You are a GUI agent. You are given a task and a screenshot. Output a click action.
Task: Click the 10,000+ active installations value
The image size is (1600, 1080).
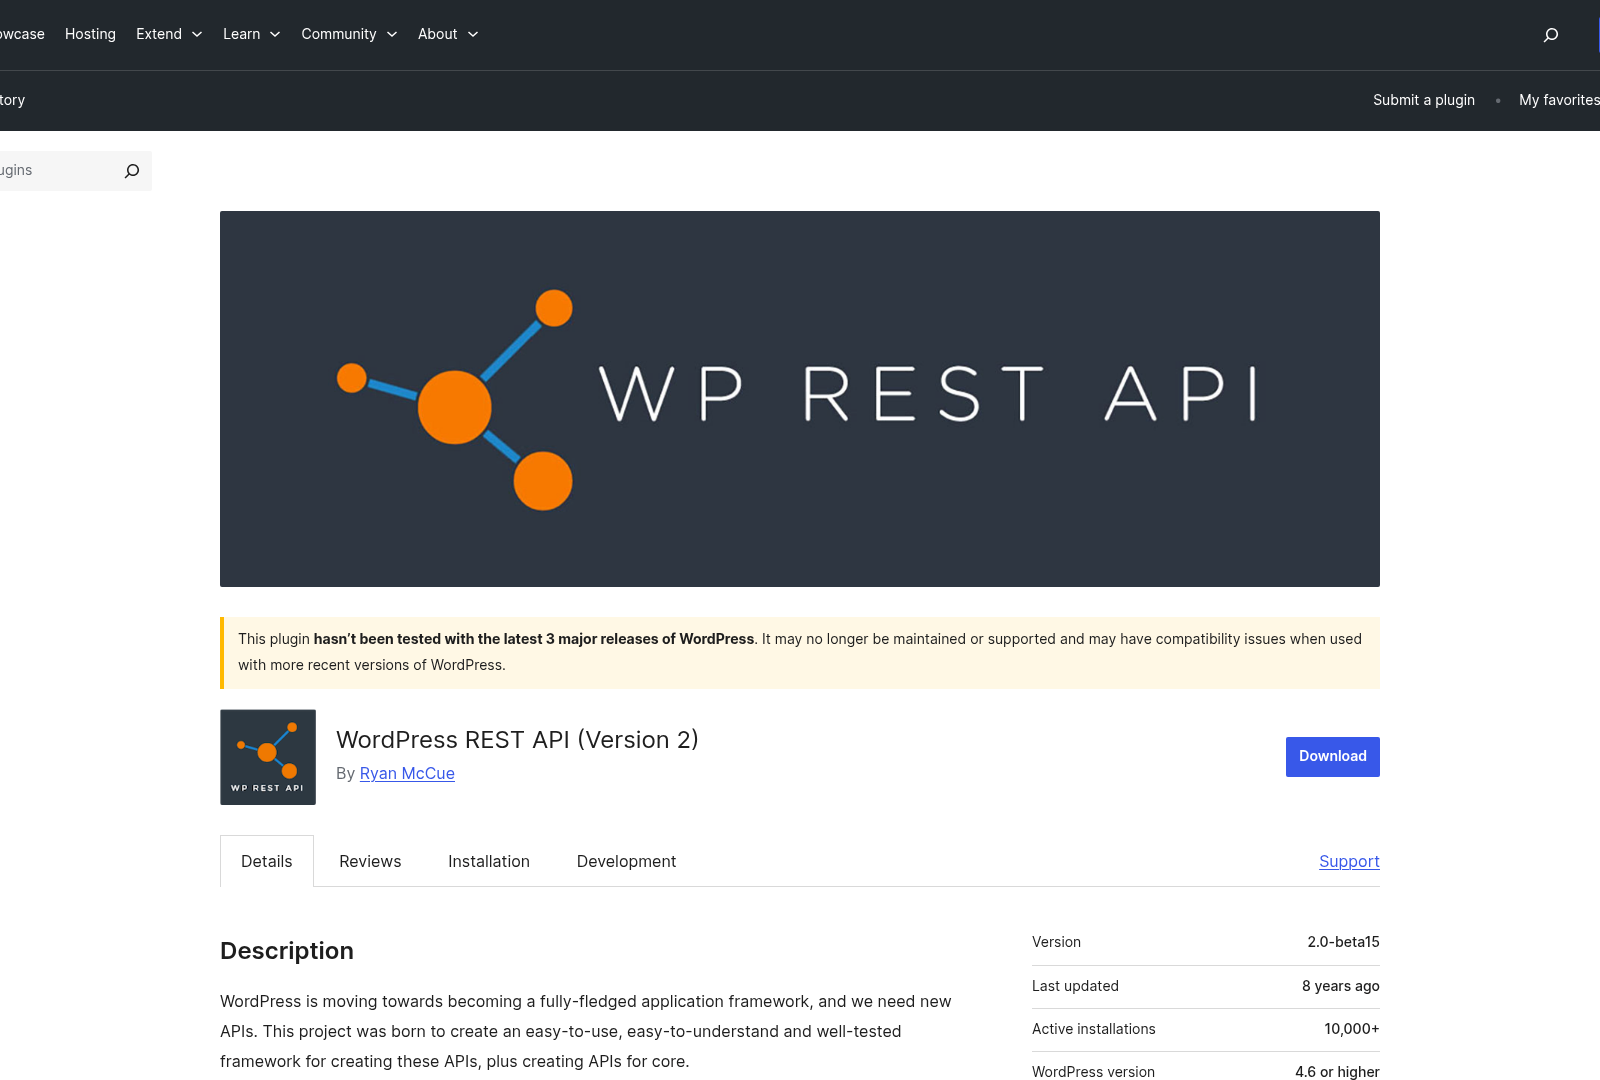coord(1352,1029)
